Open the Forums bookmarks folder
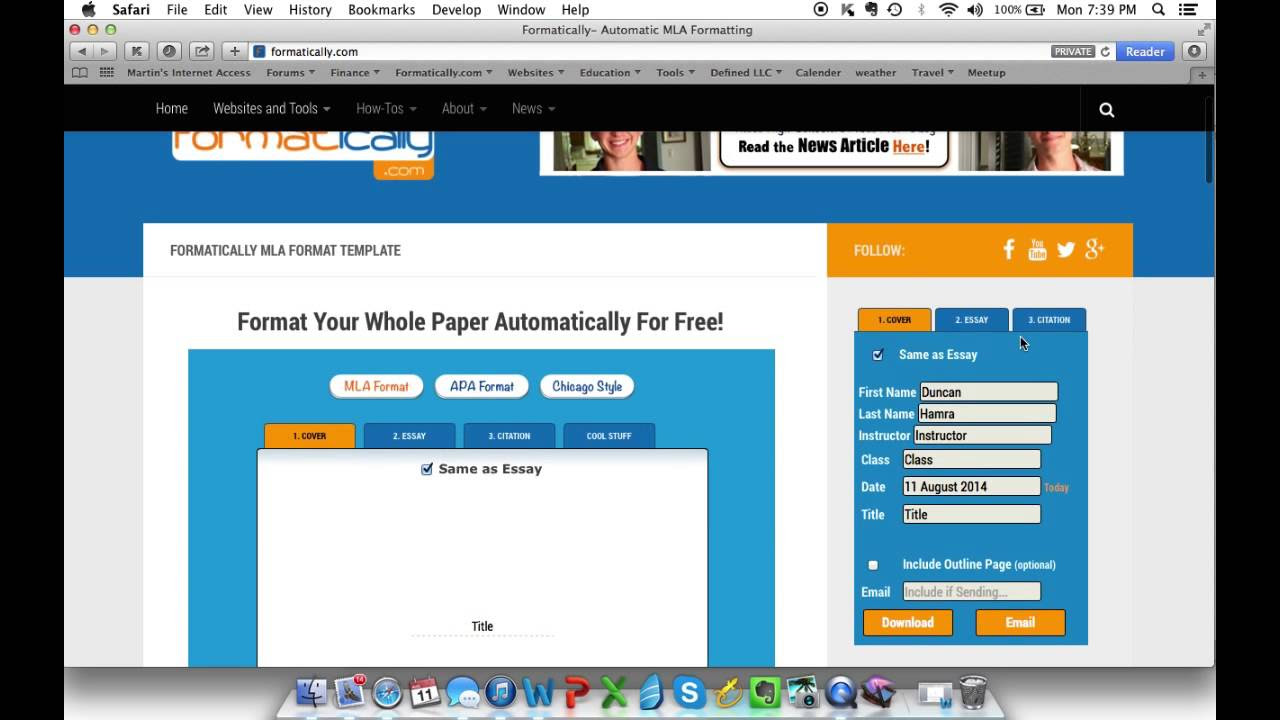 290,73
